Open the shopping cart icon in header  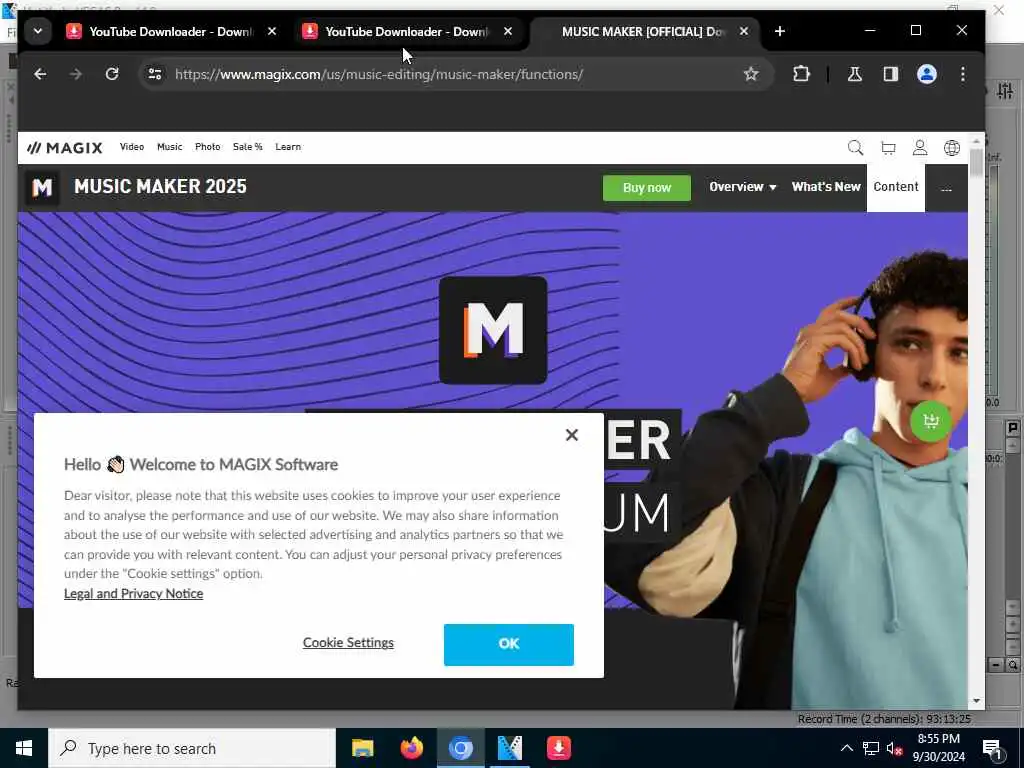888,148
